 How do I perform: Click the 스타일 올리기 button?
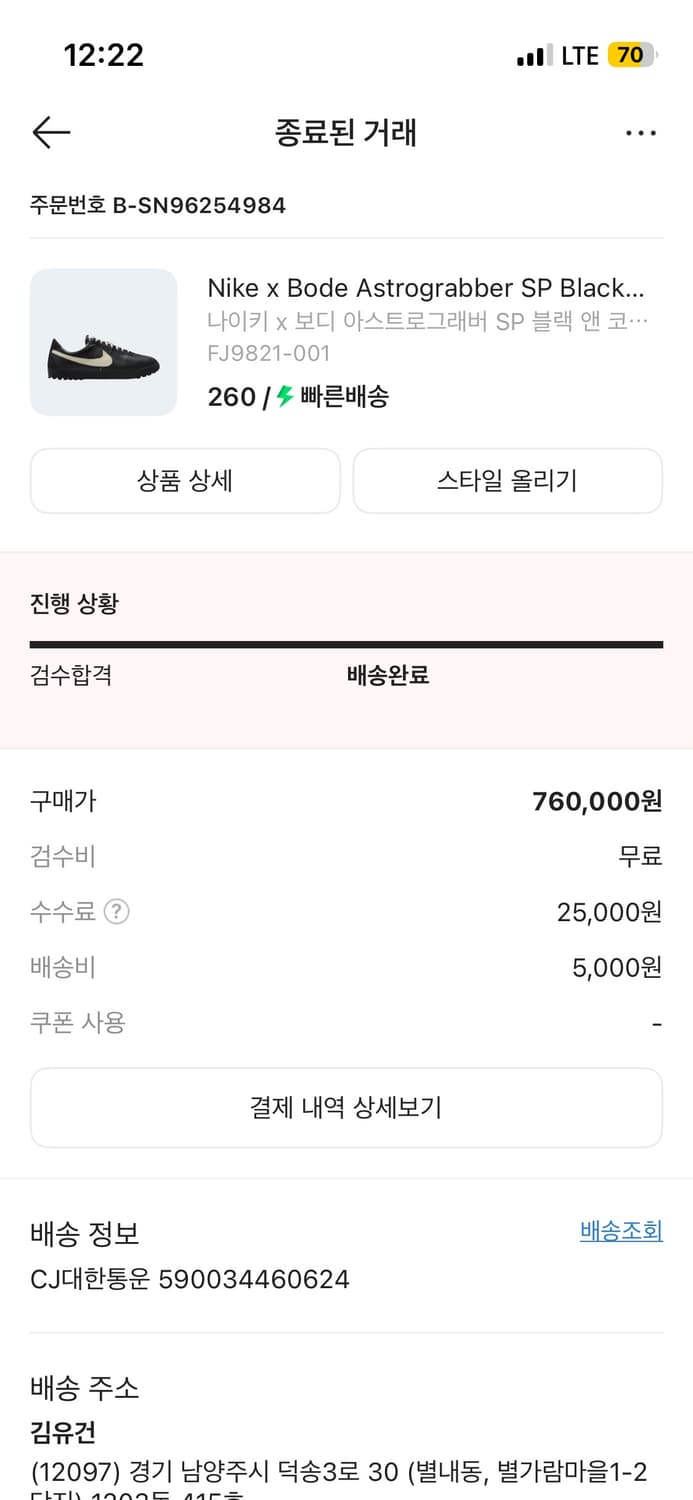click(x=507, y=481)
